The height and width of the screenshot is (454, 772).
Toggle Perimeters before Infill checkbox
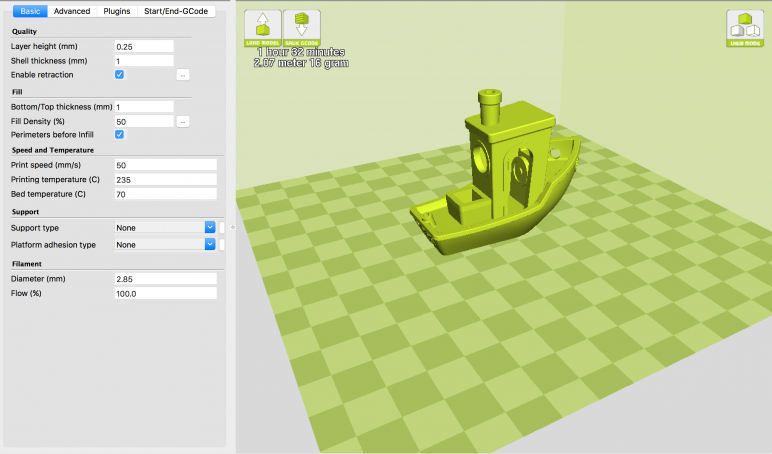(x=119, y=134)
